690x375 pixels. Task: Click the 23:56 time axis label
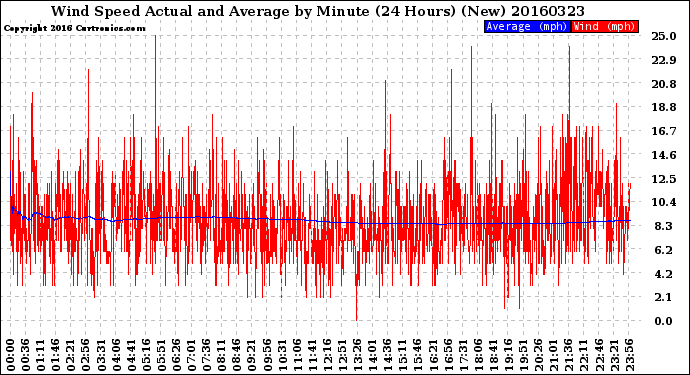pyautogui.click(x=629, y=355)
